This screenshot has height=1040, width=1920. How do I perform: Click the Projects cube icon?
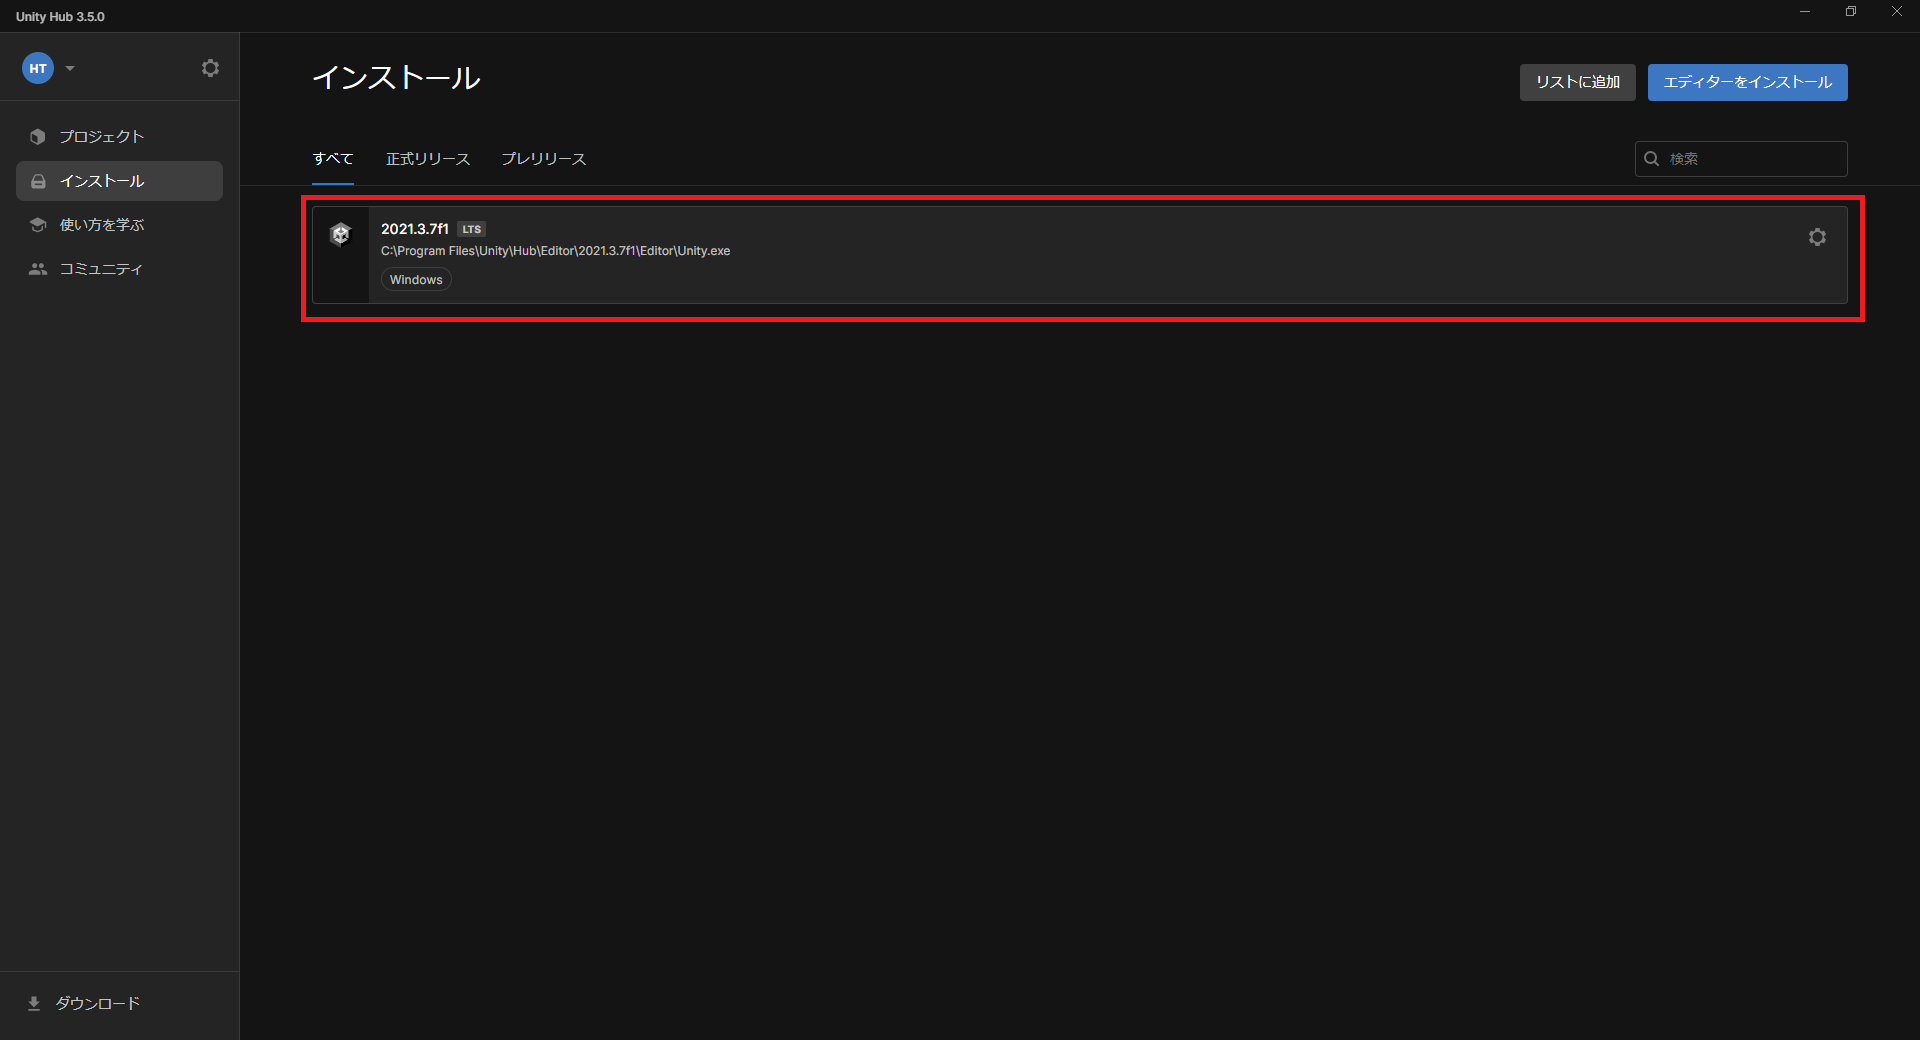(x=38, y=137)
